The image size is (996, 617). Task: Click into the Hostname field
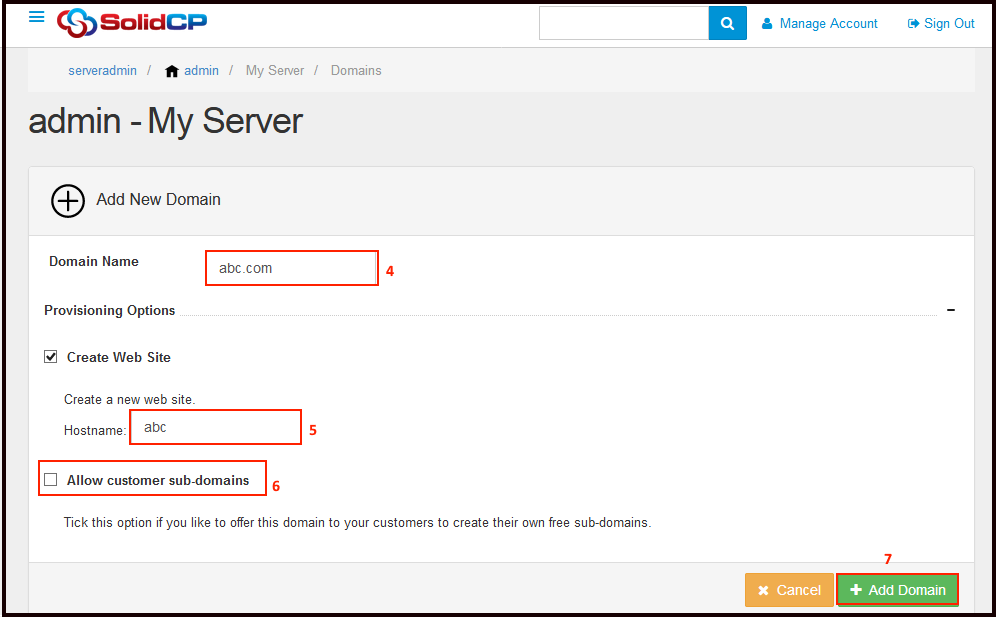215,427
